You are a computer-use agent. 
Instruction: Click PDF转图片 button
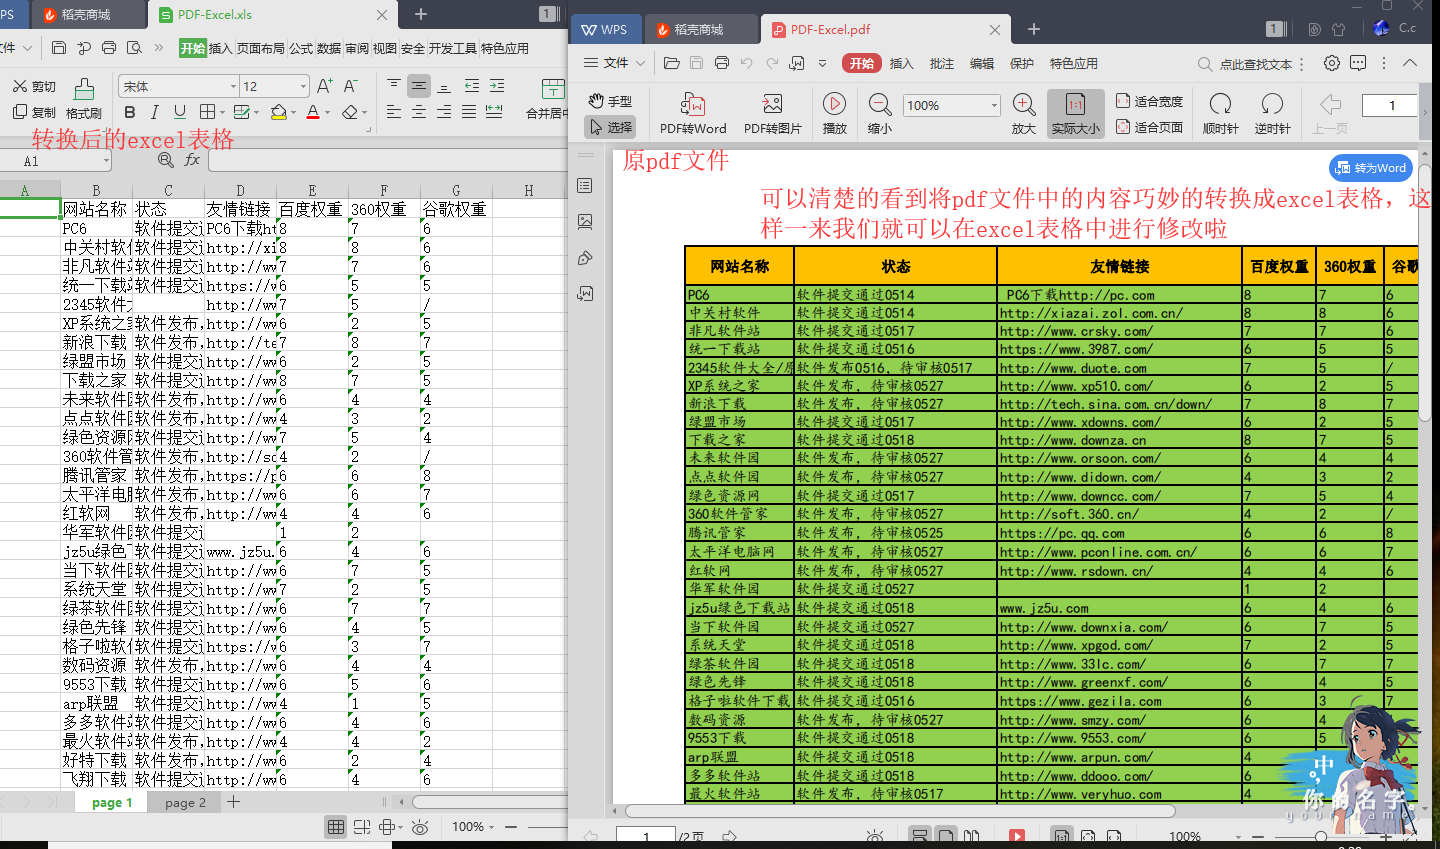point(773,114)
